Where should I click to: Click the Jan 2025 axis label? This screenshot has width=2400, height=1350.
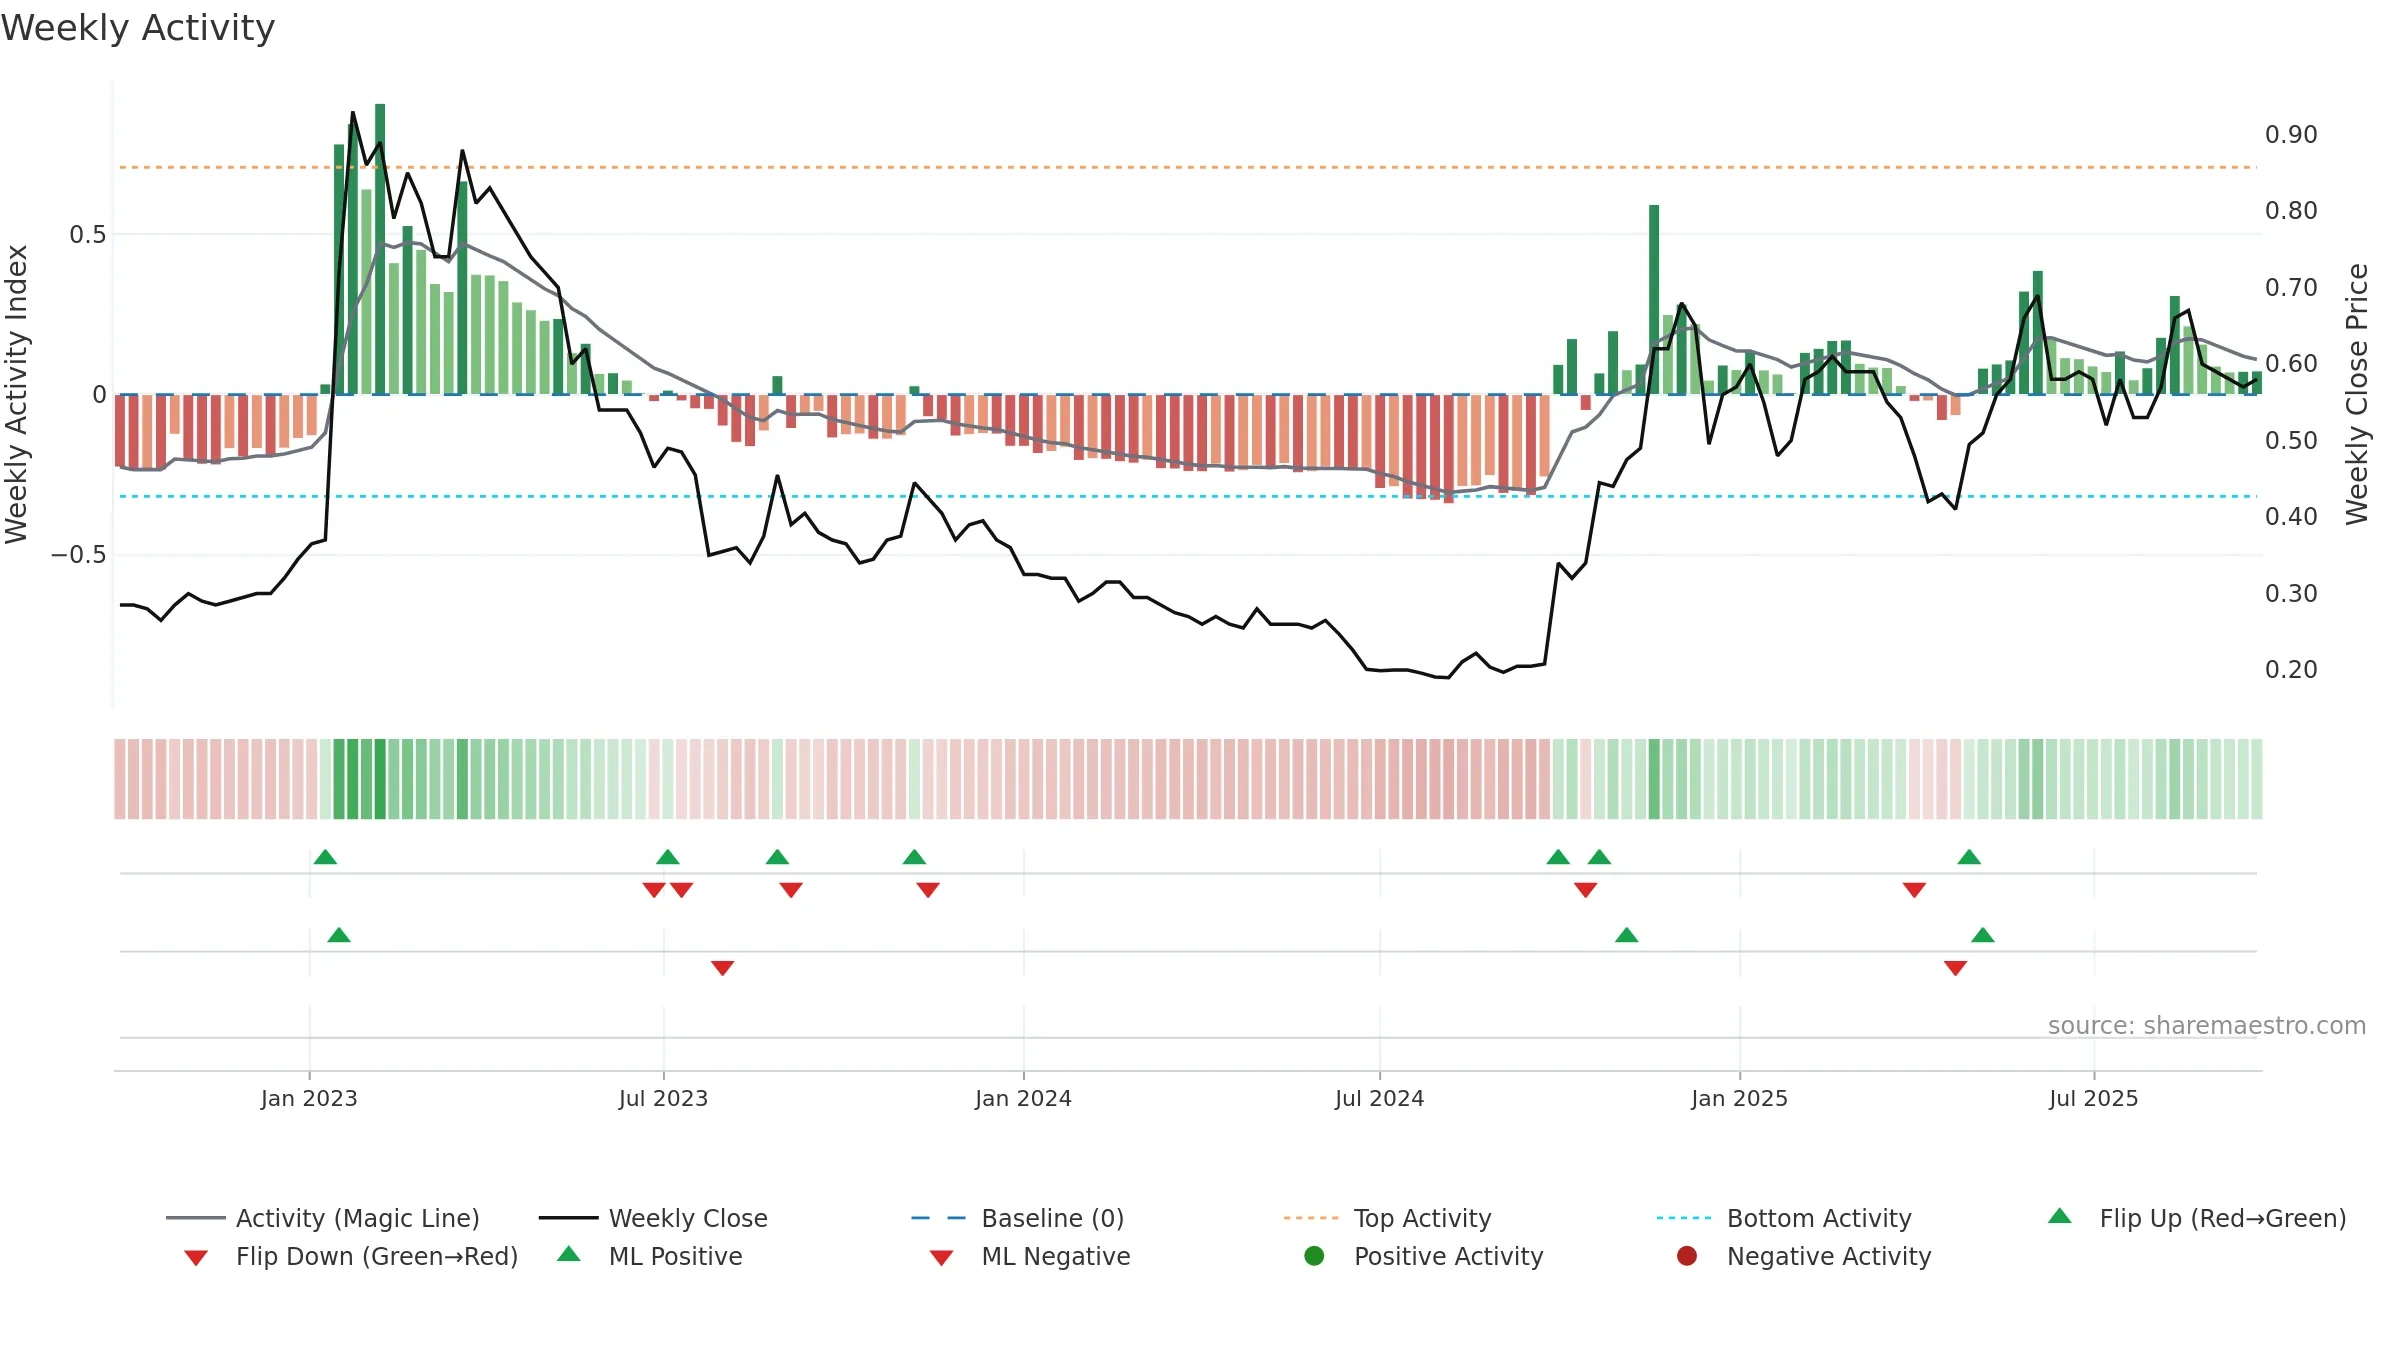pyautogui.click(x=1739, y=1098)
